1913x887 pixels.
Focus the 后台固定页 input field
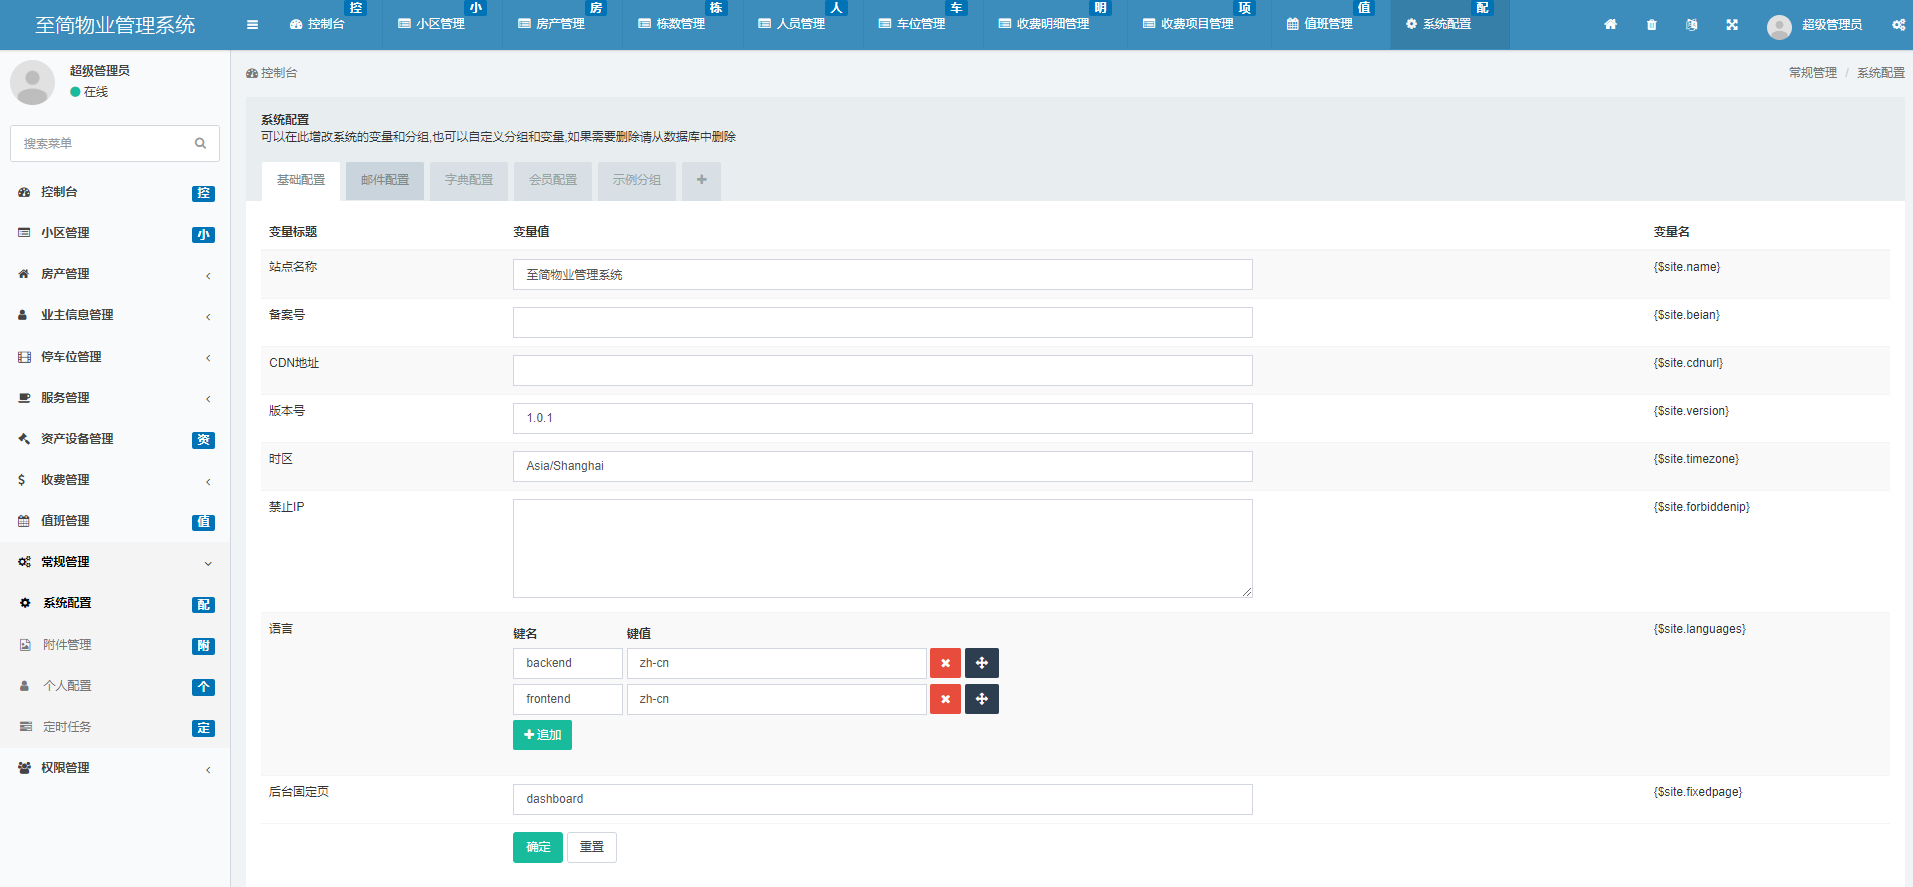882,800
